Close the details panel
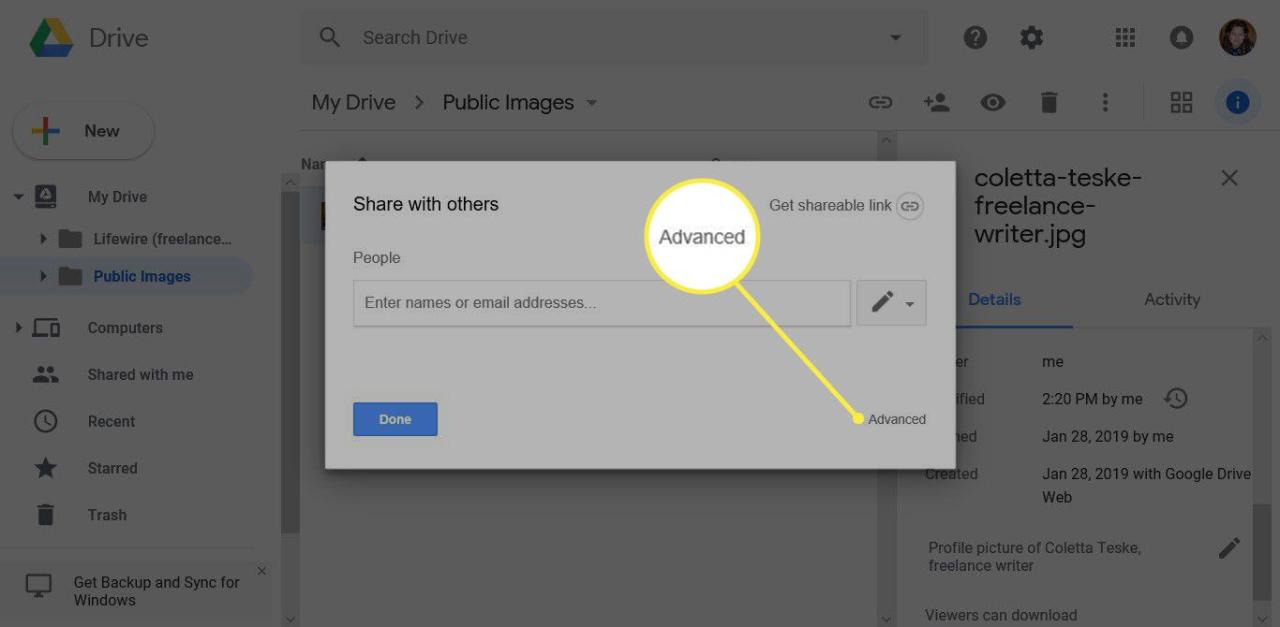This screenshot has width=1280, height=627. coord(1230,178)
